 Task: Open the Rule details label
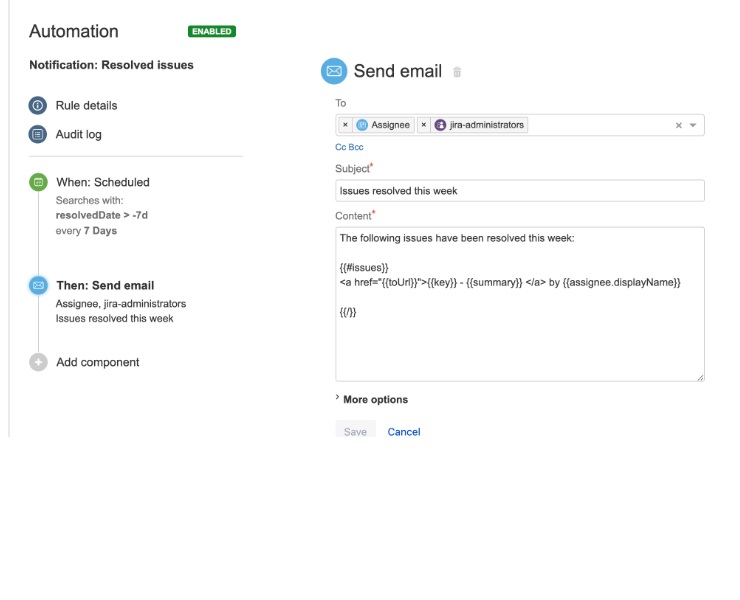(x=86, y=105)
